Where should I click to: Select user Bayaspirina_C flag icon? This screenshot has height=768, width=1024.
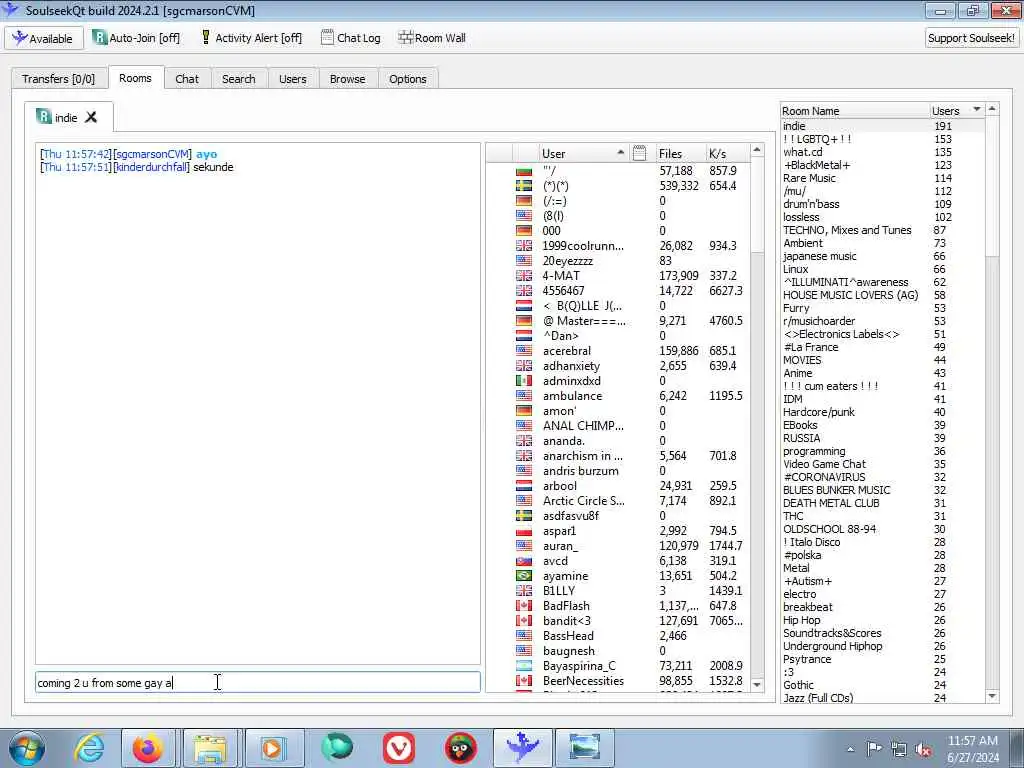coord(524,666)
